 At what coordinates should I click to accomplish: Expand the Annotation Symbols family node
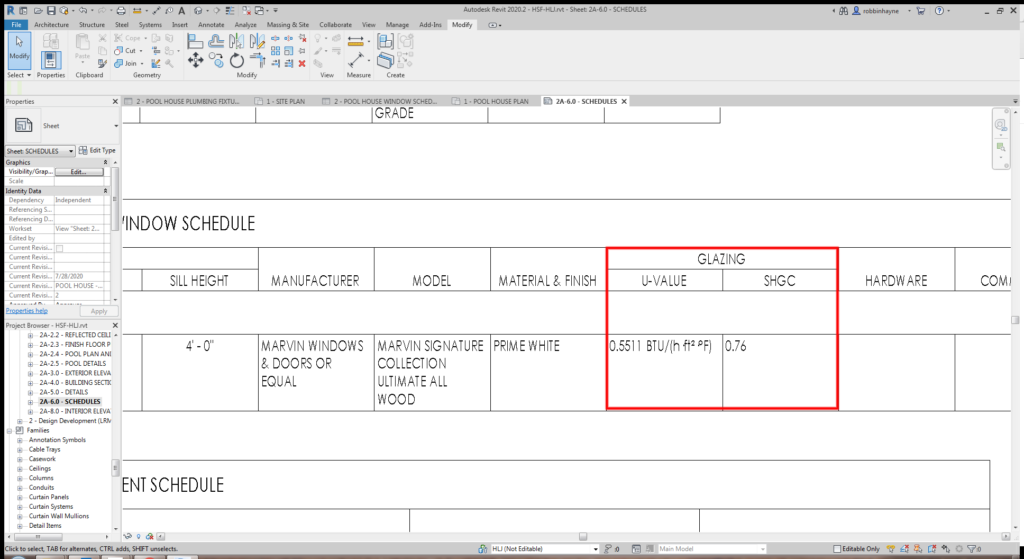20,440
